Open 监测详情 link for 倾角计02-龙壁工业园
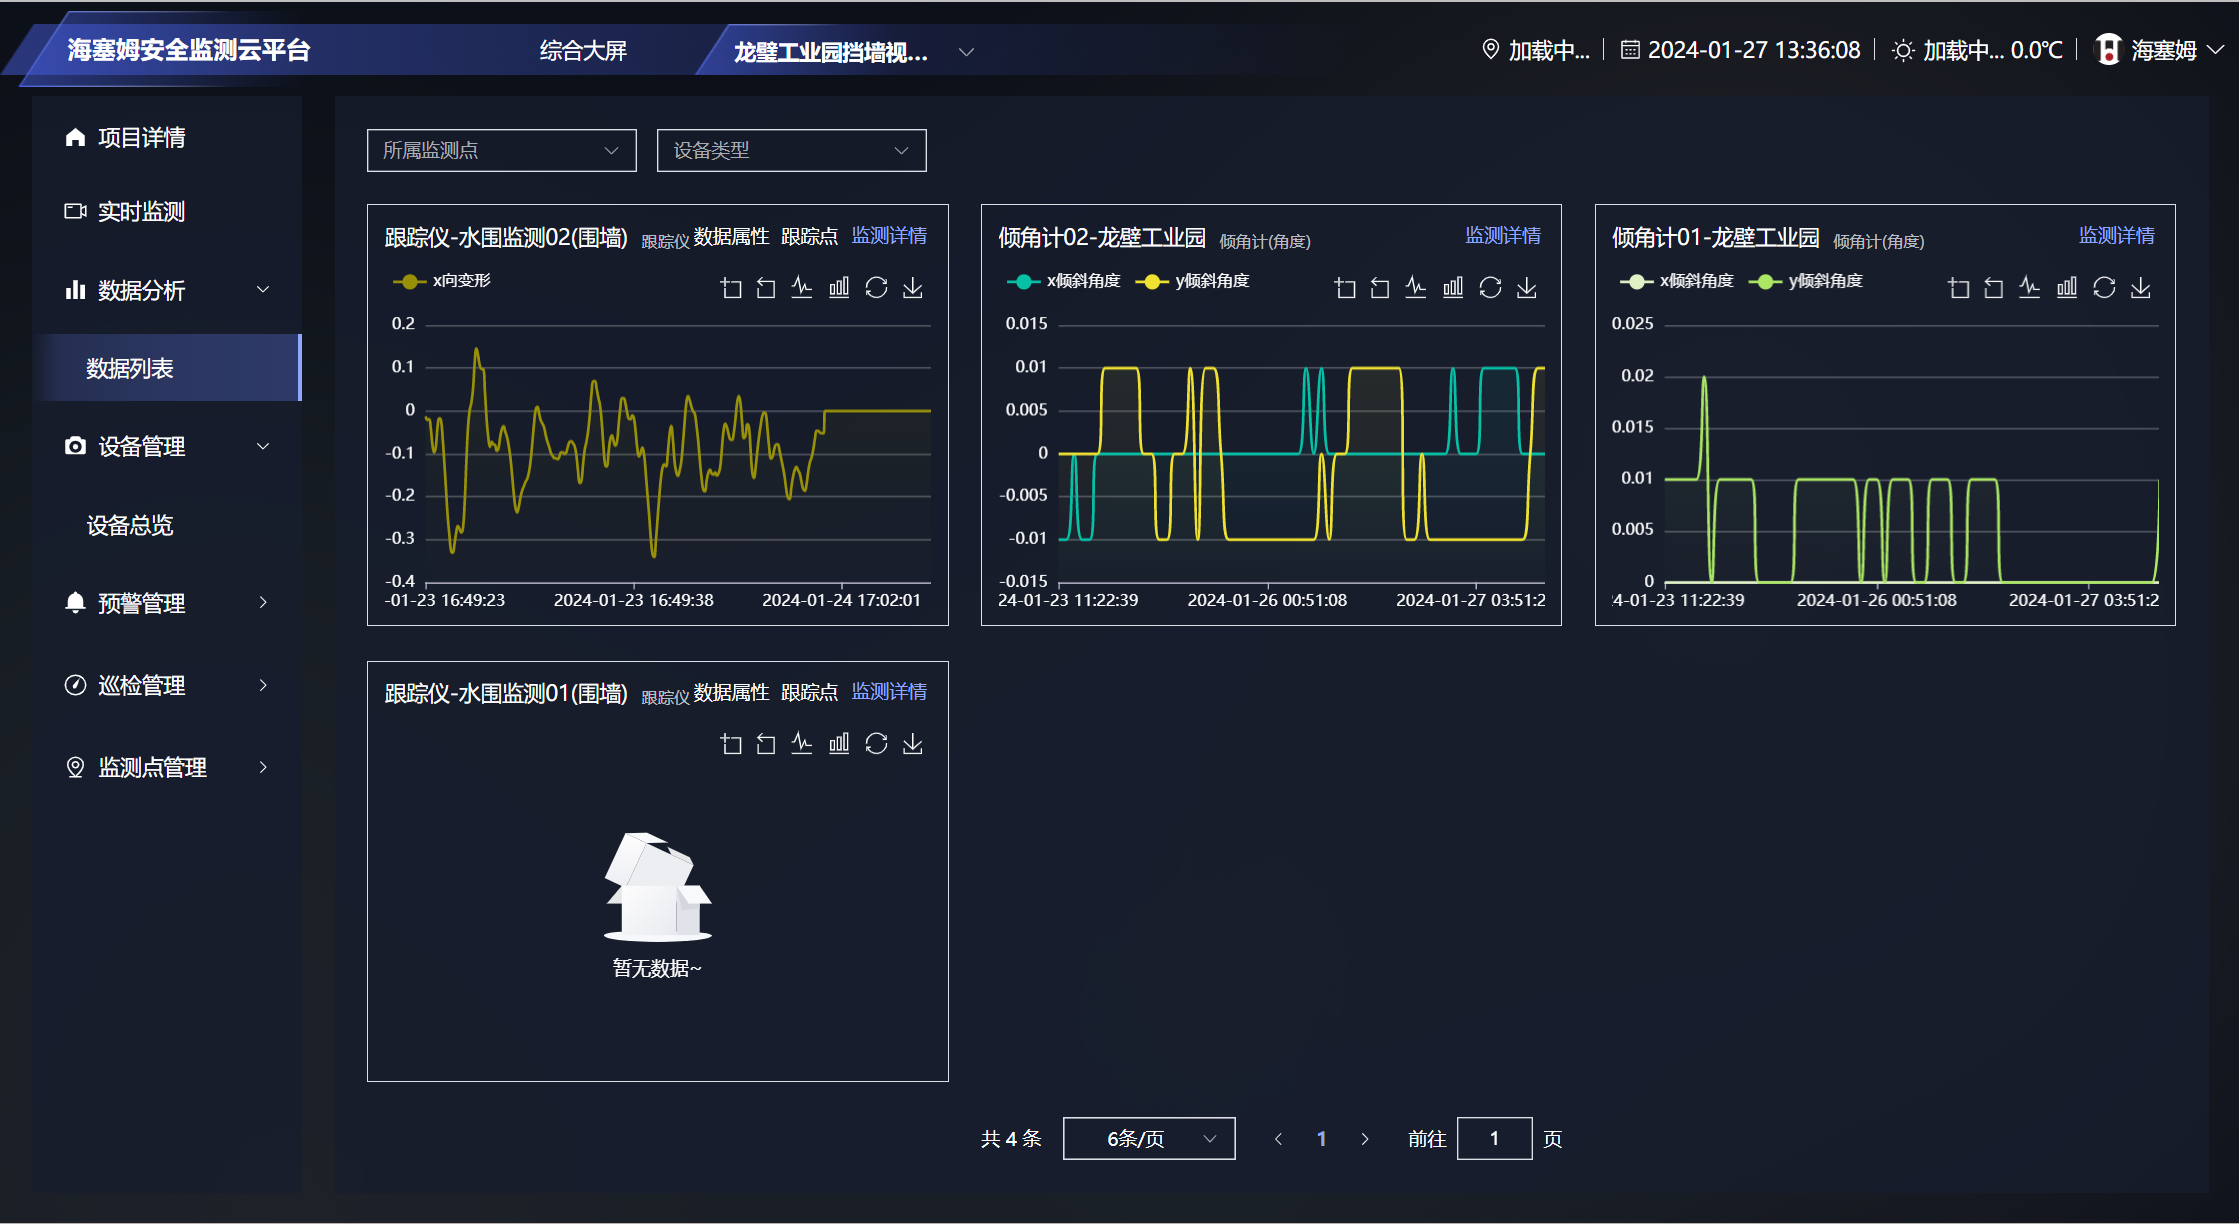 coord(1503,235)
